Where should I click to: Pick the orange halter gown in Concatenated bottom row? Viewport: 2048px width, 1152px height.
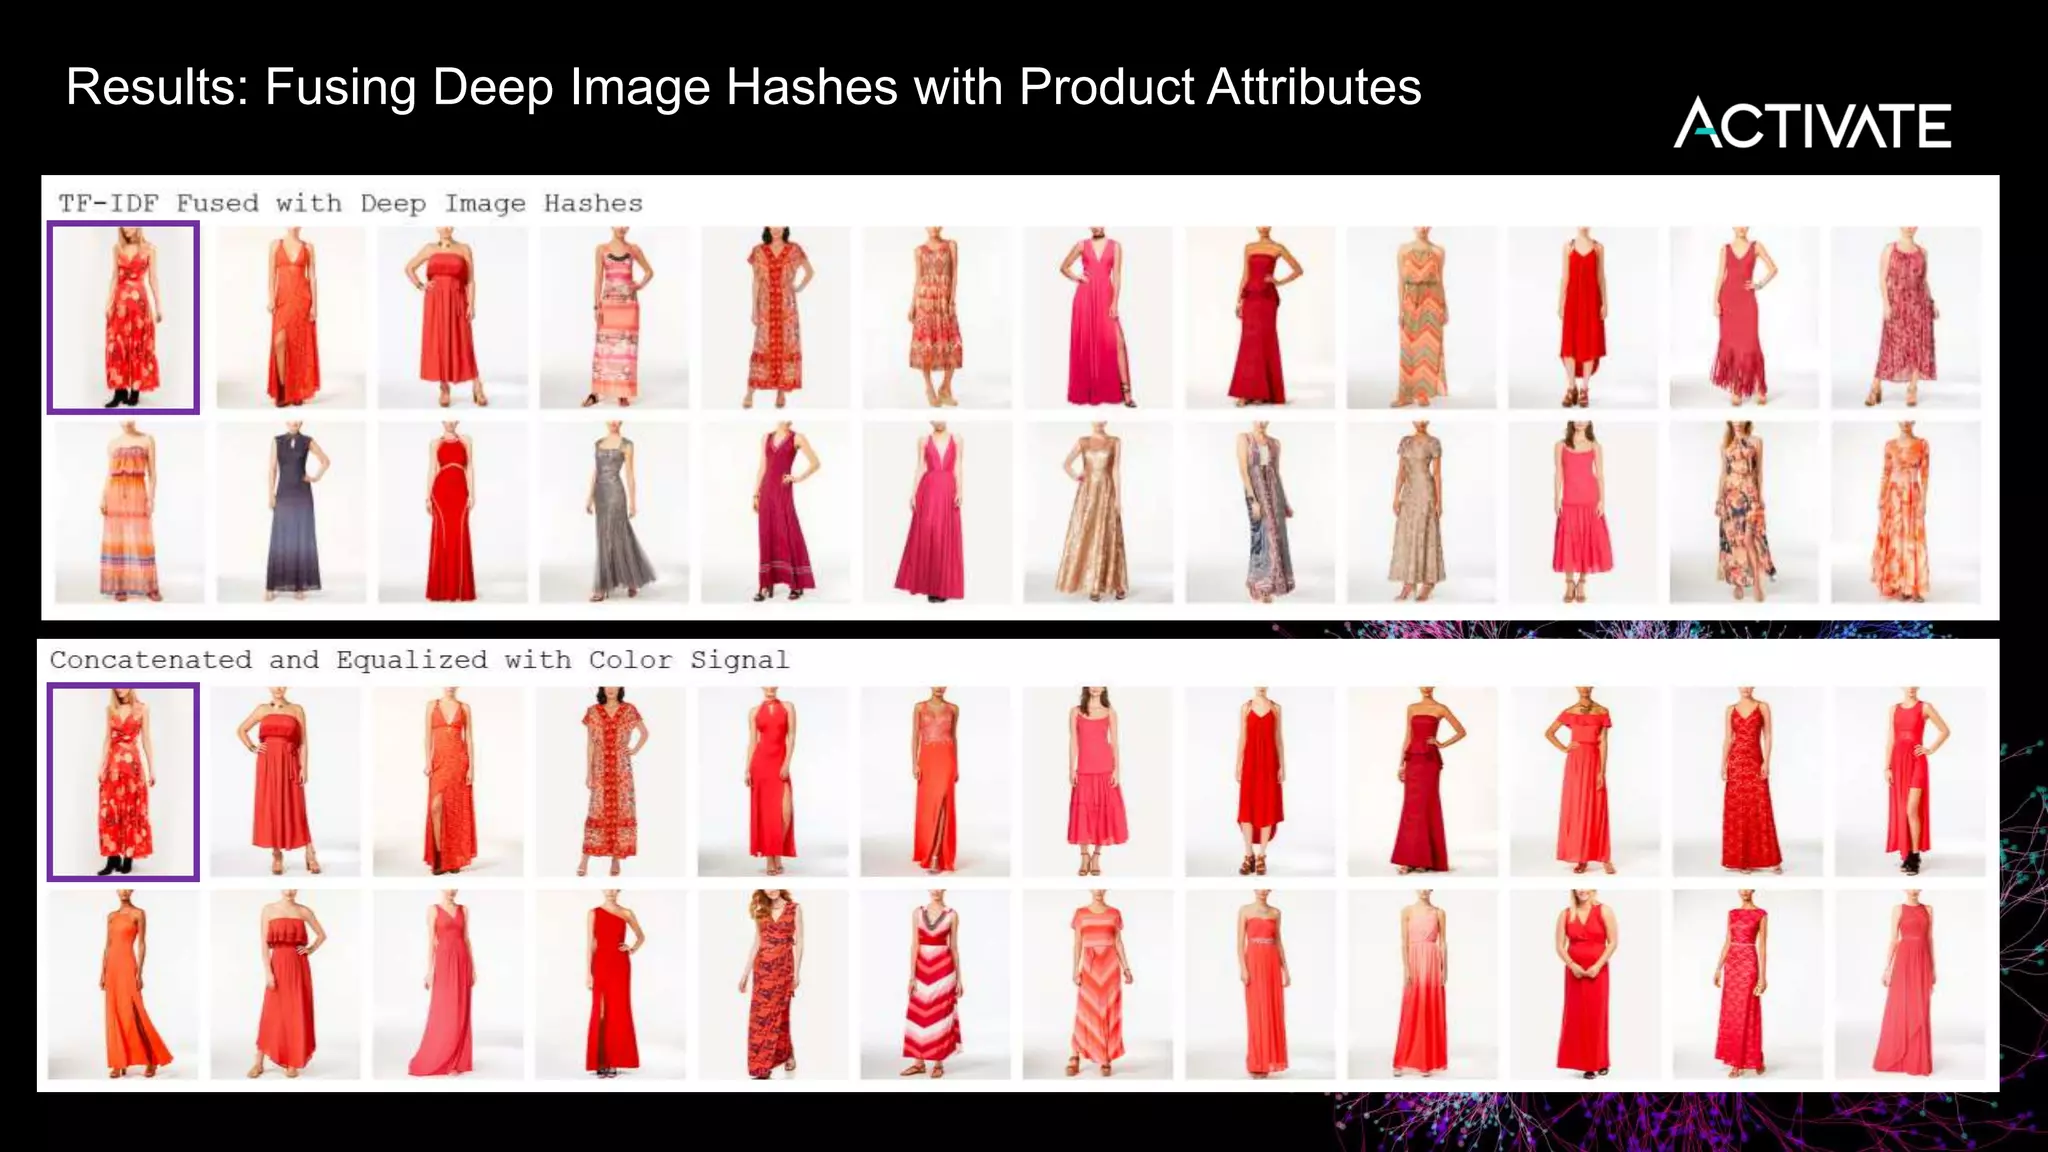pos(123,985)
